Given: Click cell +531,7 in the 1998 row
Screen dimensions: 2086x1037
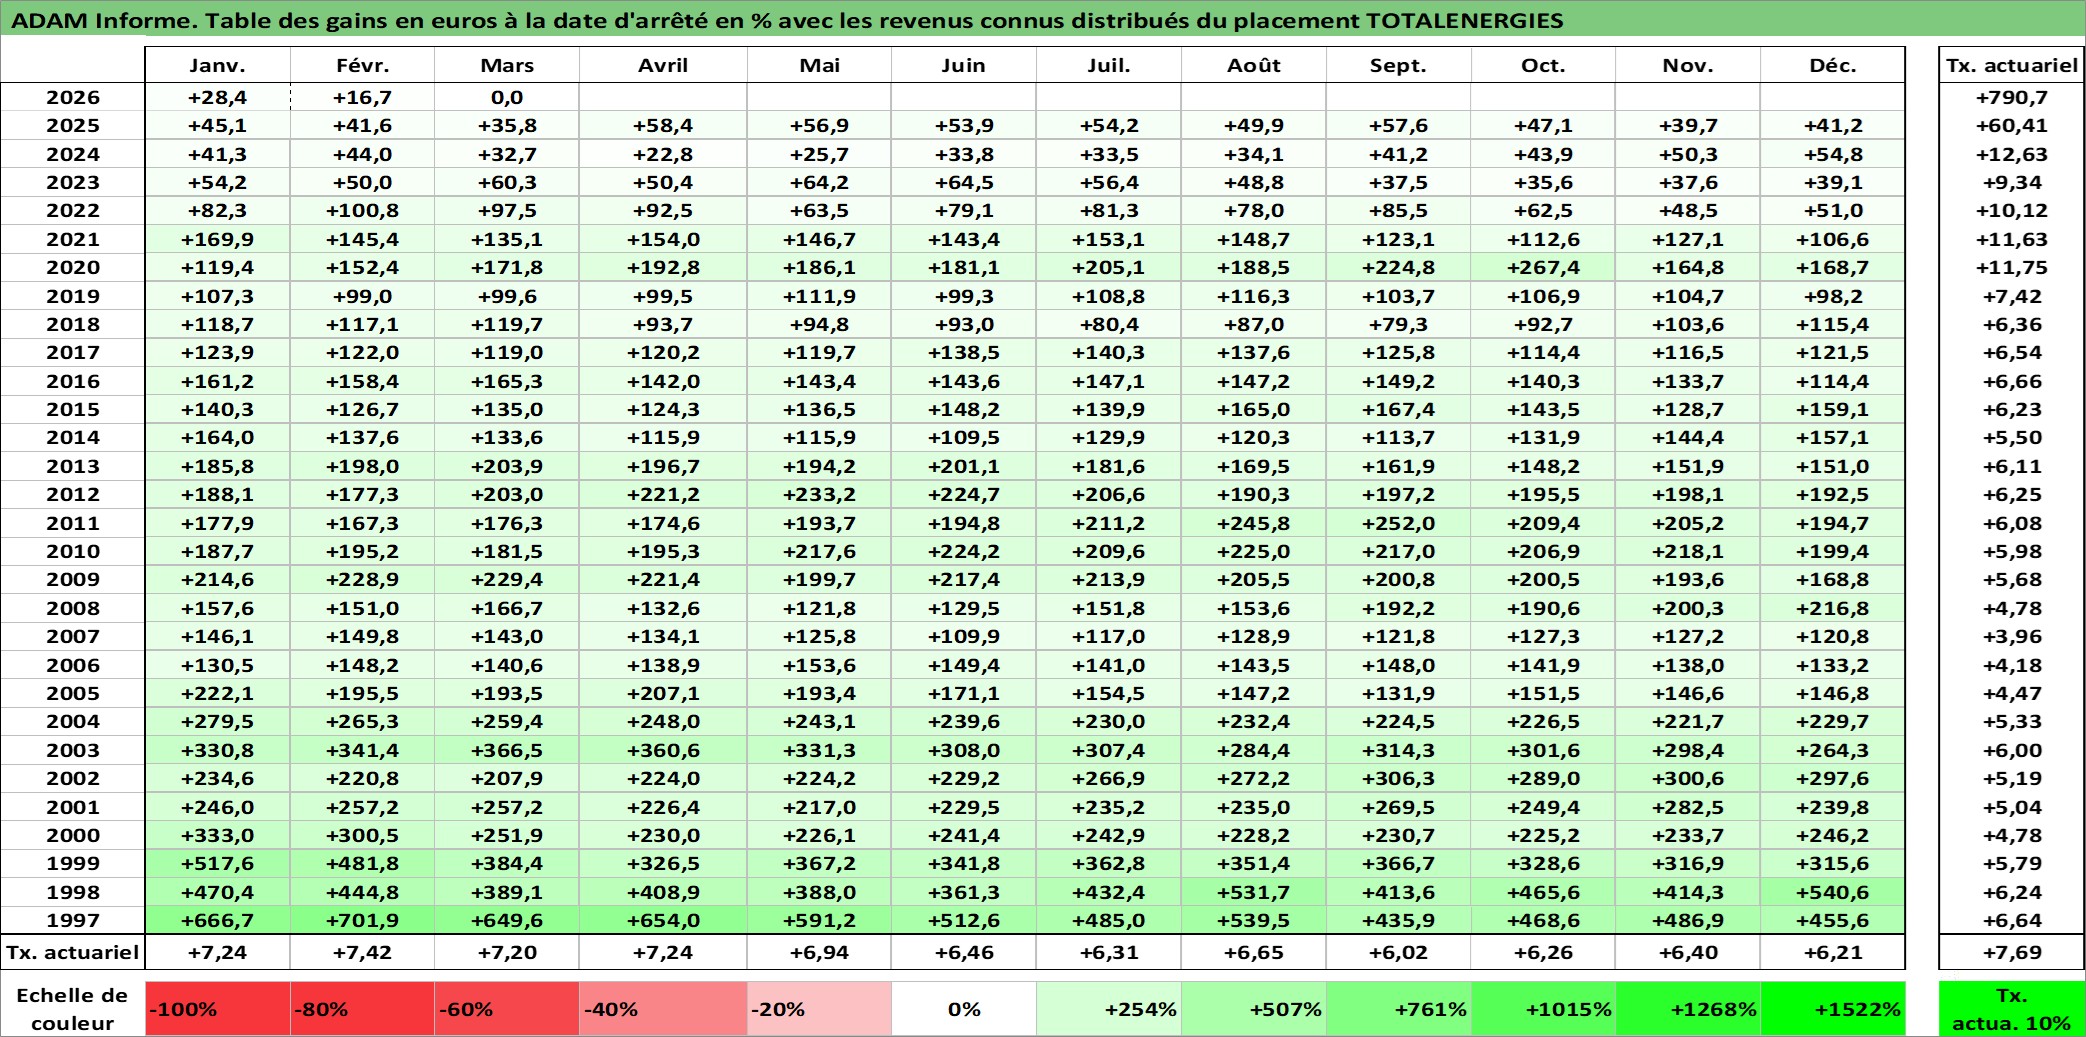Looking at the screenshot, I should click(1254, 892).
